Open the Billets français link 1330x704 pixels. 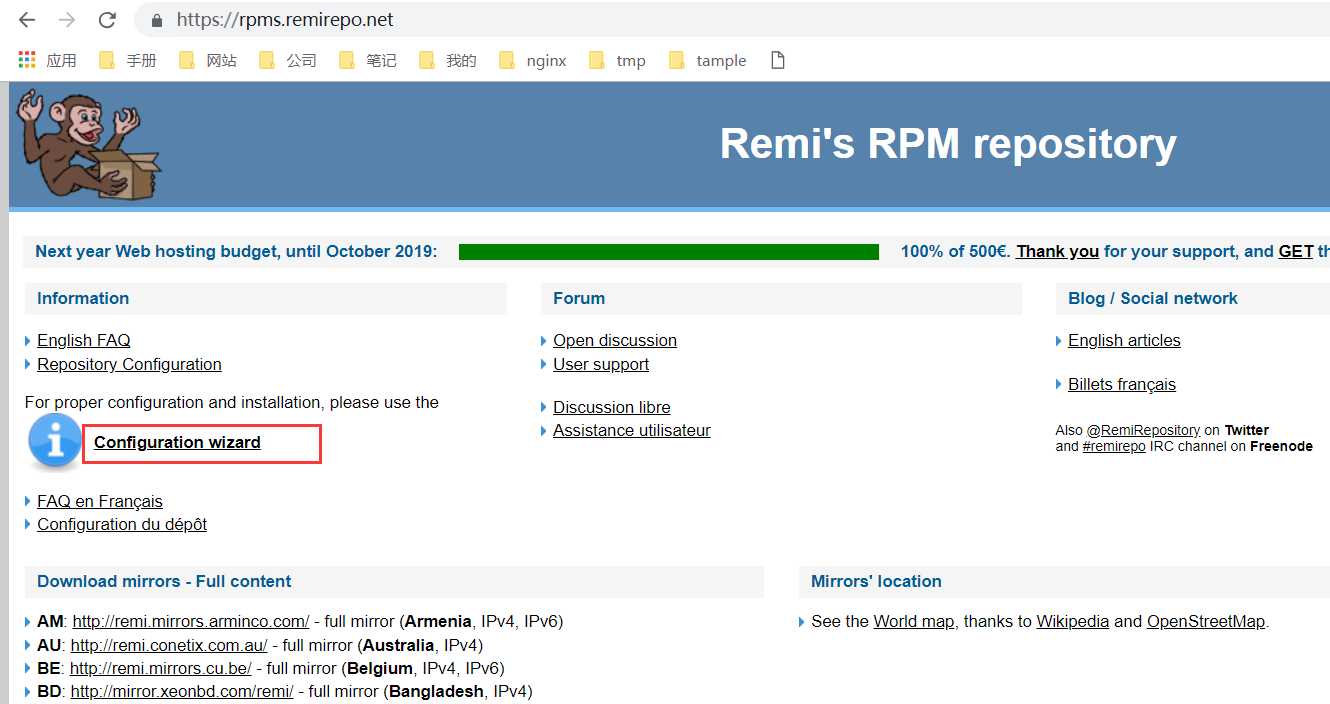(x=1122, y=384)
